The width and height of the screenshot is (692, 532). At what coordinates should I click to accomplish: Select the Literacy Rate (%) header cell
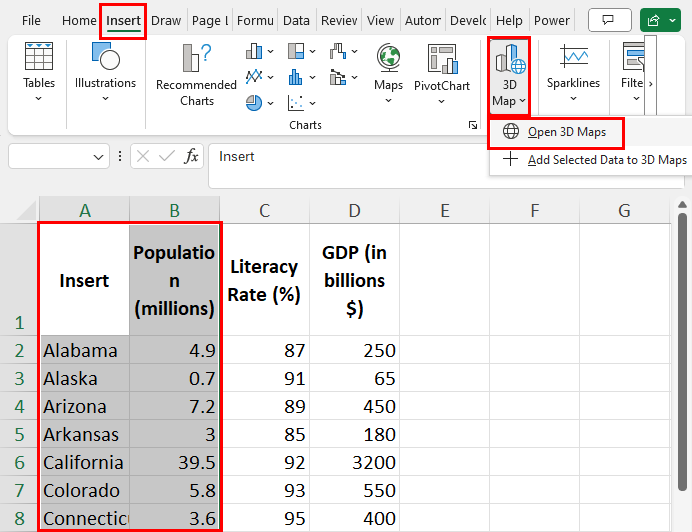pyautogui.click(x=264, y=280)
